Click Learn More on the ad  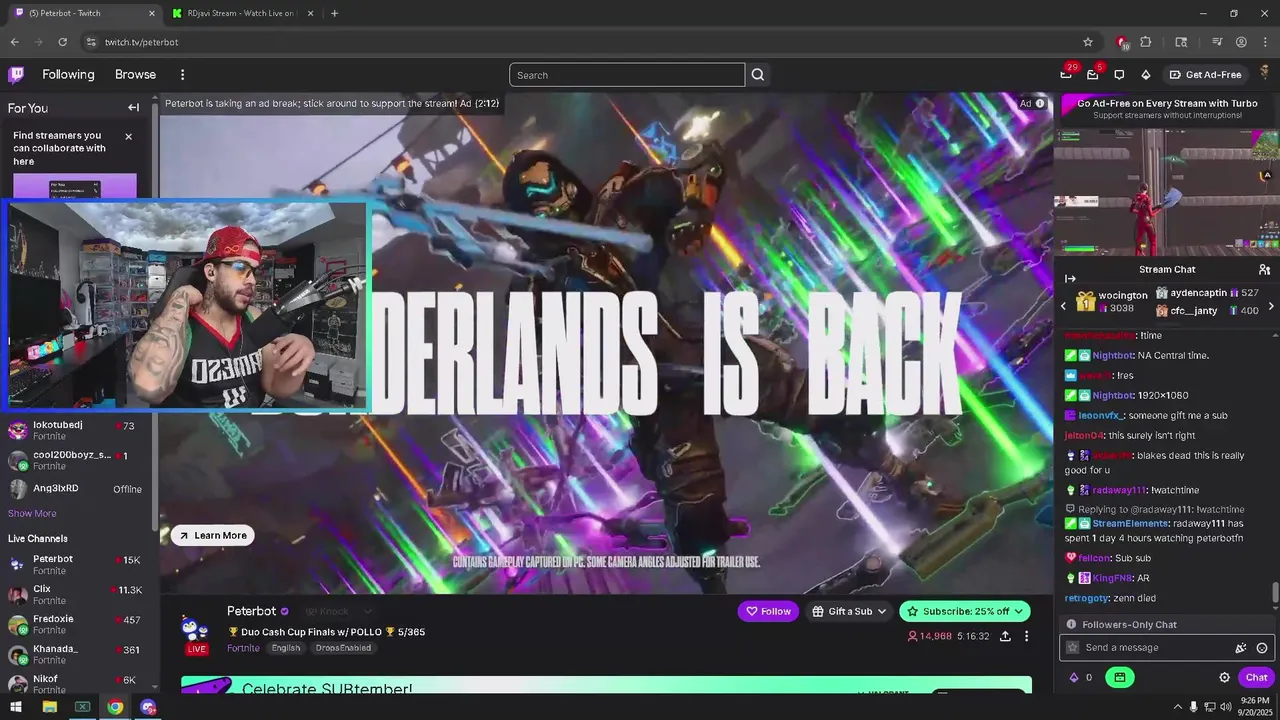[213, 535]
